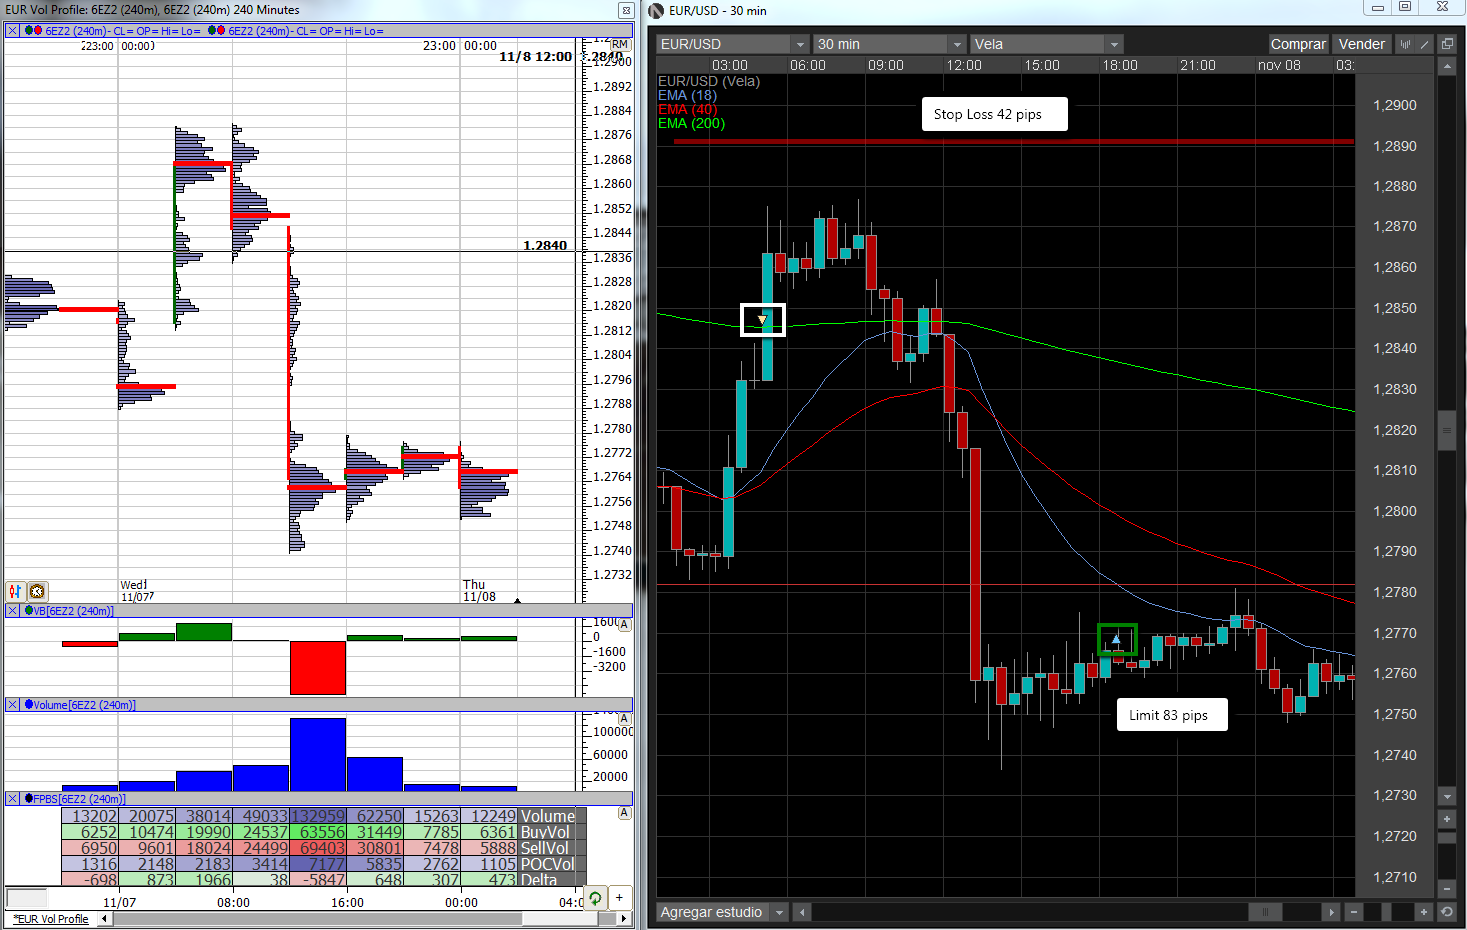
Task: Open the 30 min timeframe dropdown
Action: [890, 44]
